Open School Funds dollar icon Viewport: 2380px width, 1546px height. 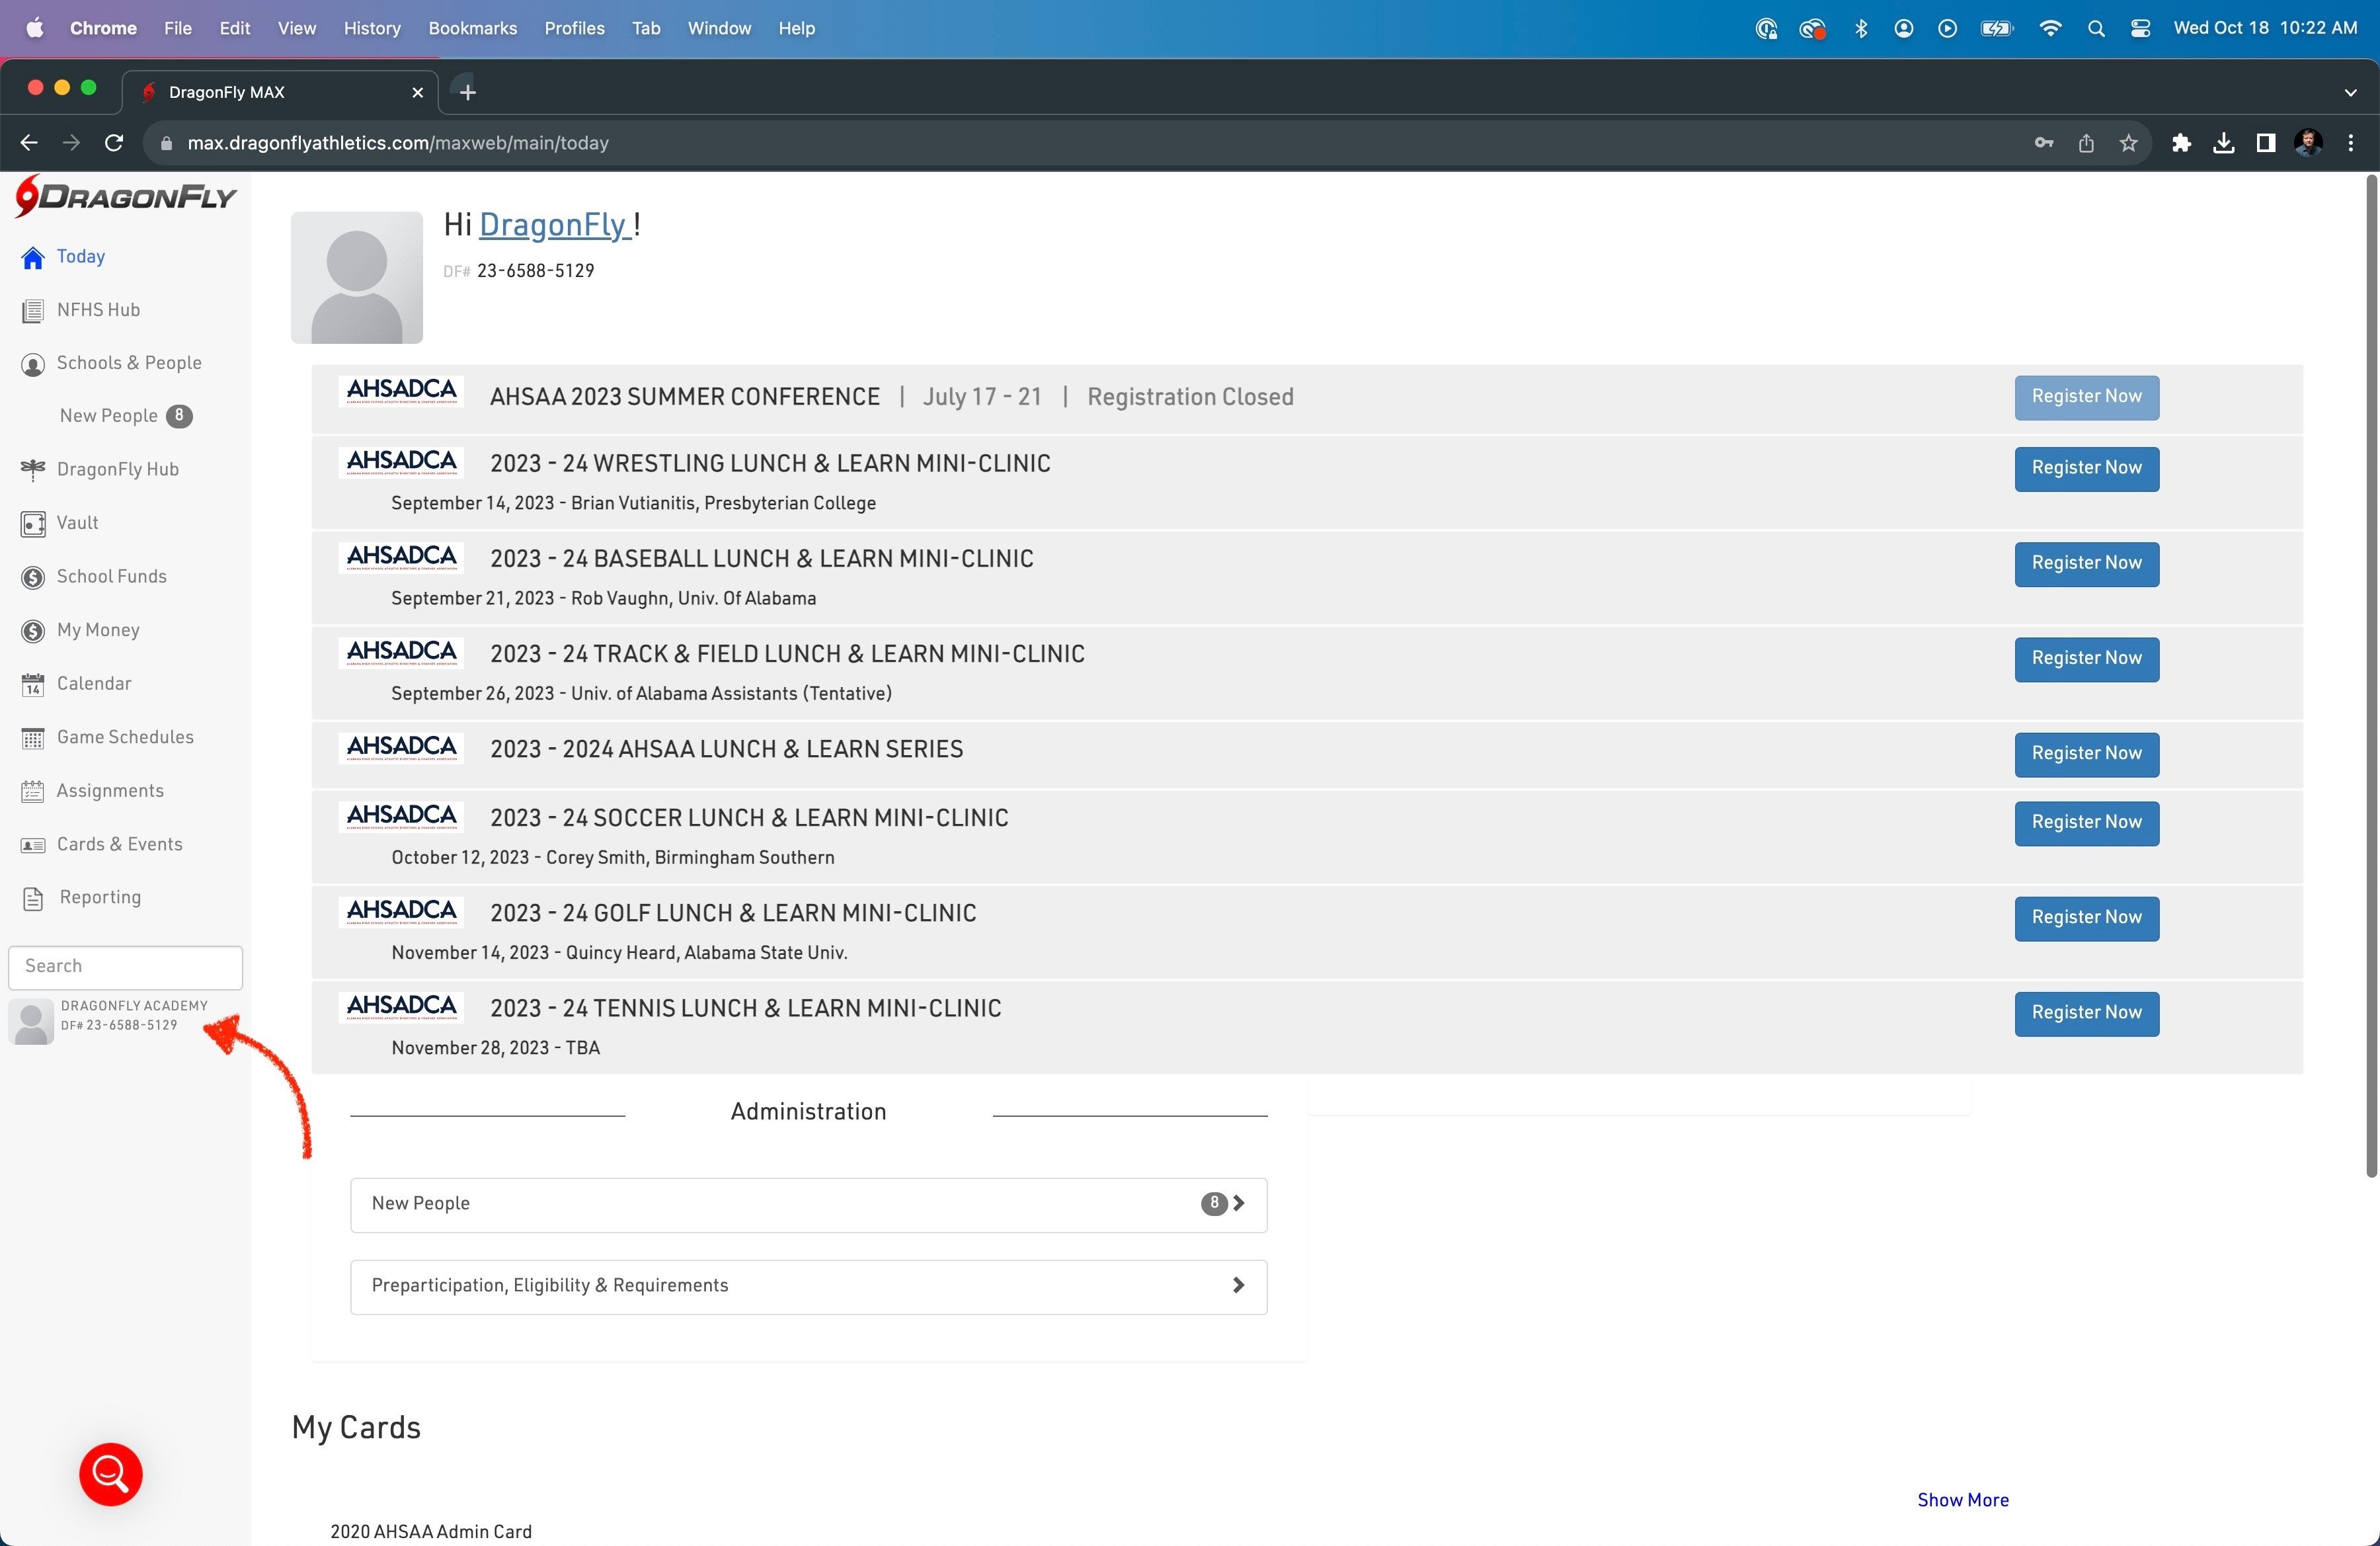tap(33, 578)
